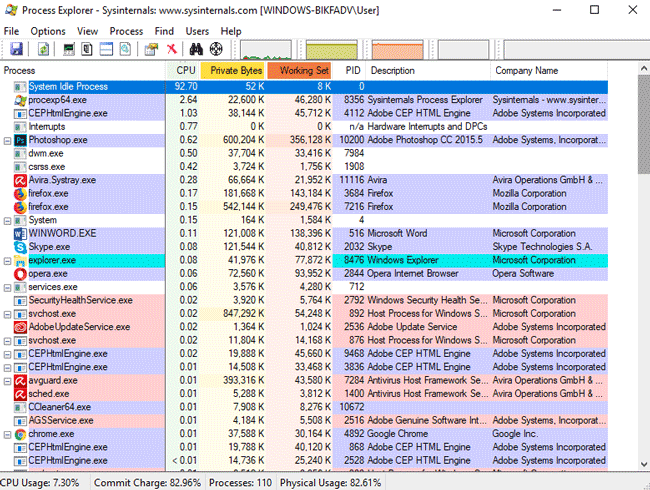Click the orange physical memory graph
The width and height of the screenshot is (650, 490).
pyautogui.click(x=397, y=49)
